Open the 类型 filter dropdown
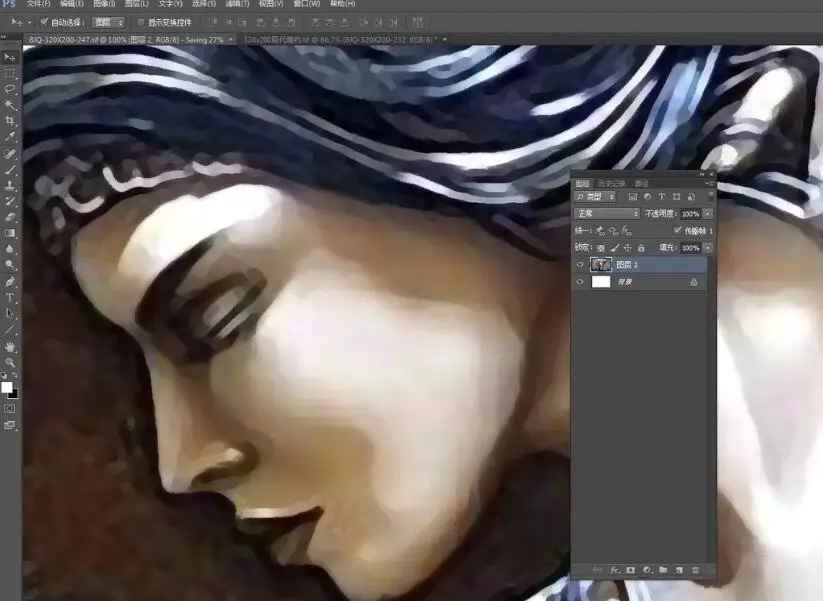The width and height of the screenshot is (823, 601). [x=595, y=197]
